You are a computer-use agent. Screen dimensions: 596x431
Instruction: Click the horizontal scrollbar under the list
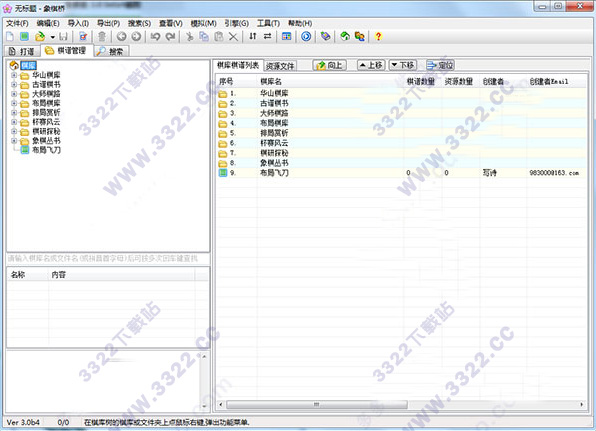point(401,404)
